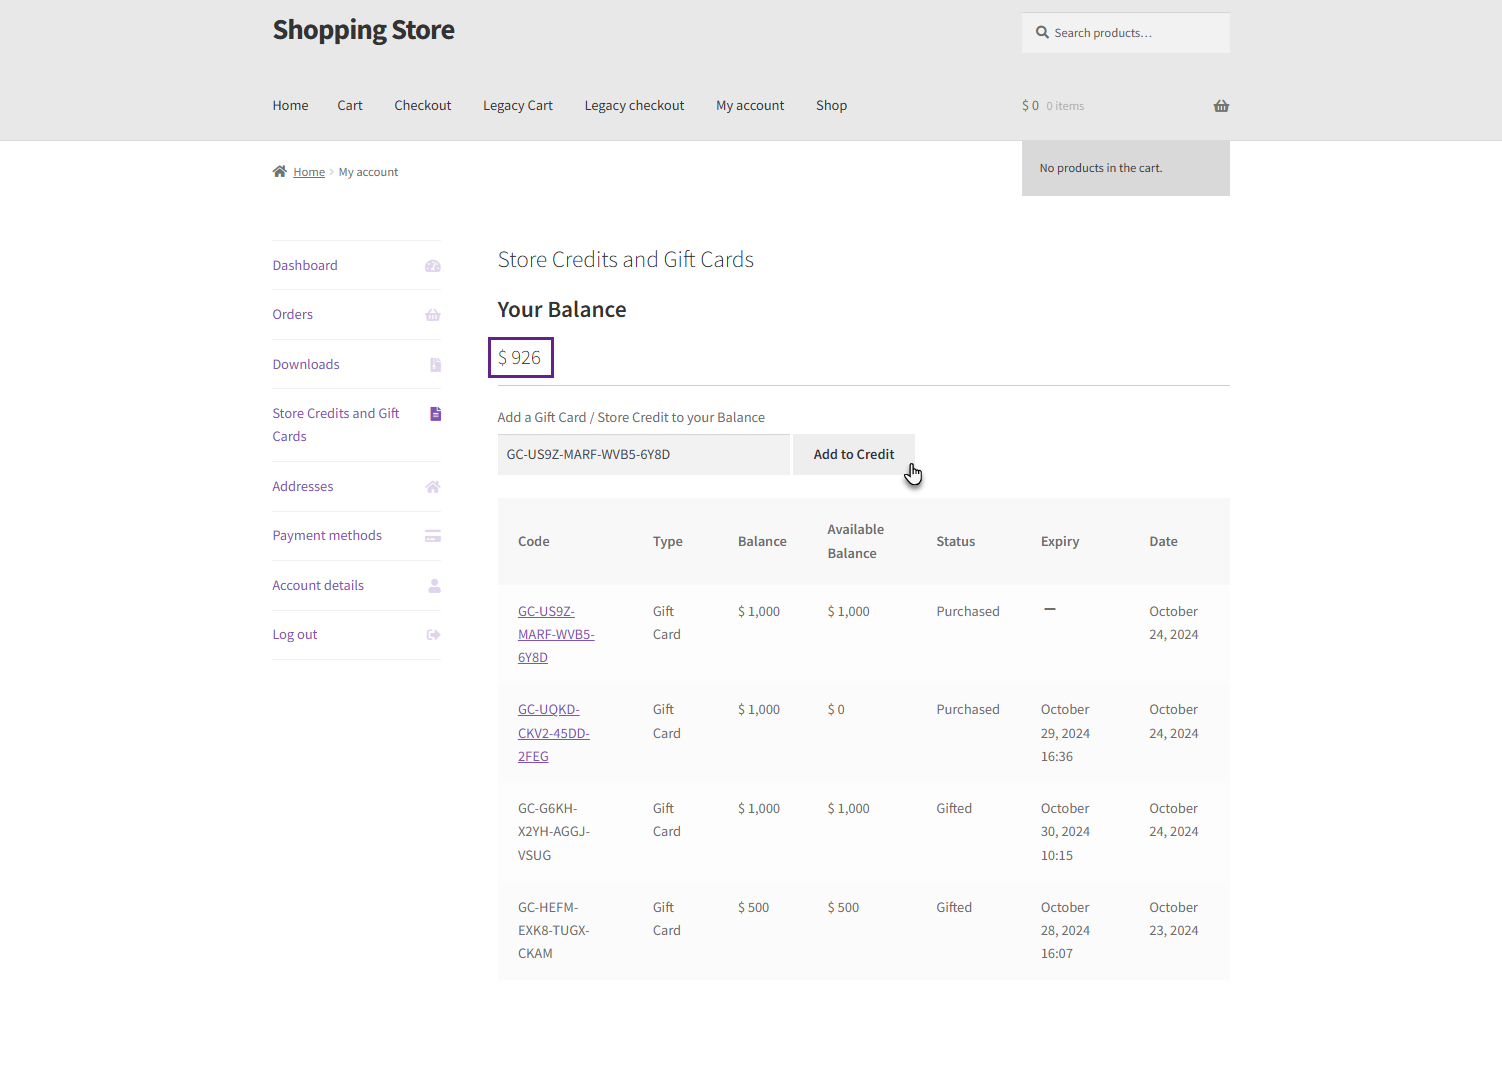Open Payment methods in account sidebar
Screen dimensions: 1502x1077
coord(327,536)
